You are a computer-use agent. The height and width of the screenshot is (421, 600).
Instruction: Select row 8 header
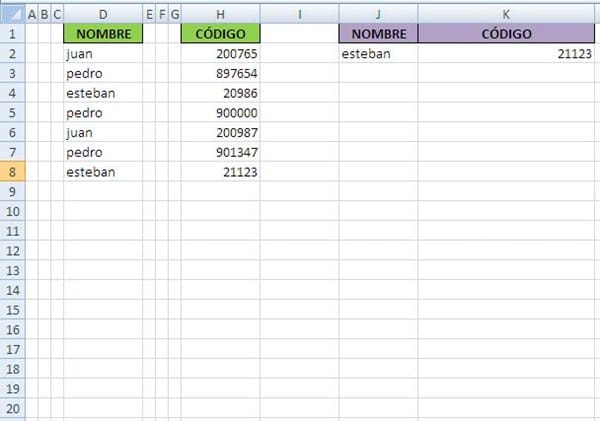[12, 172]
